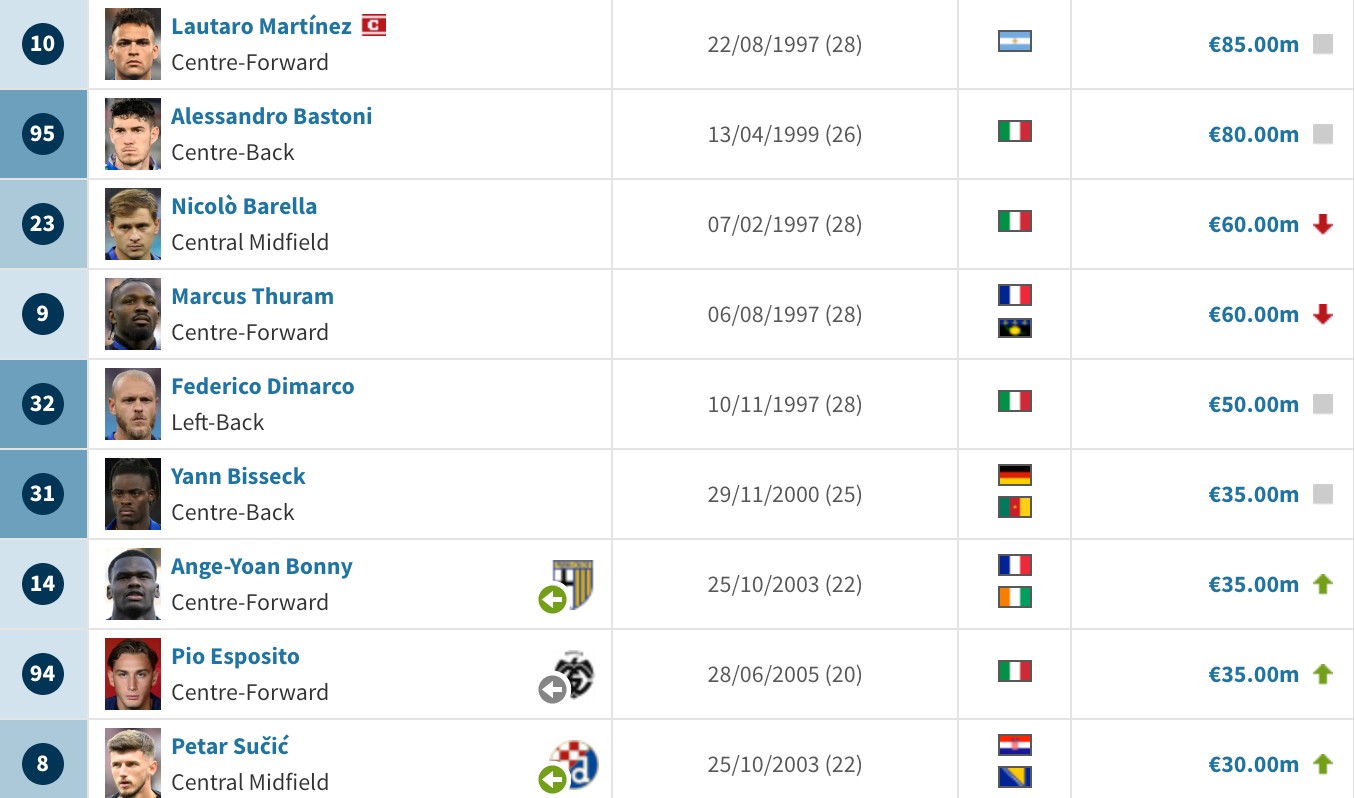Click the captain badge beside Lautaro Martínez
Image resolution: width=1354 pixels, height=798 pixels.
pyautogui.click(x=374, y=25)
